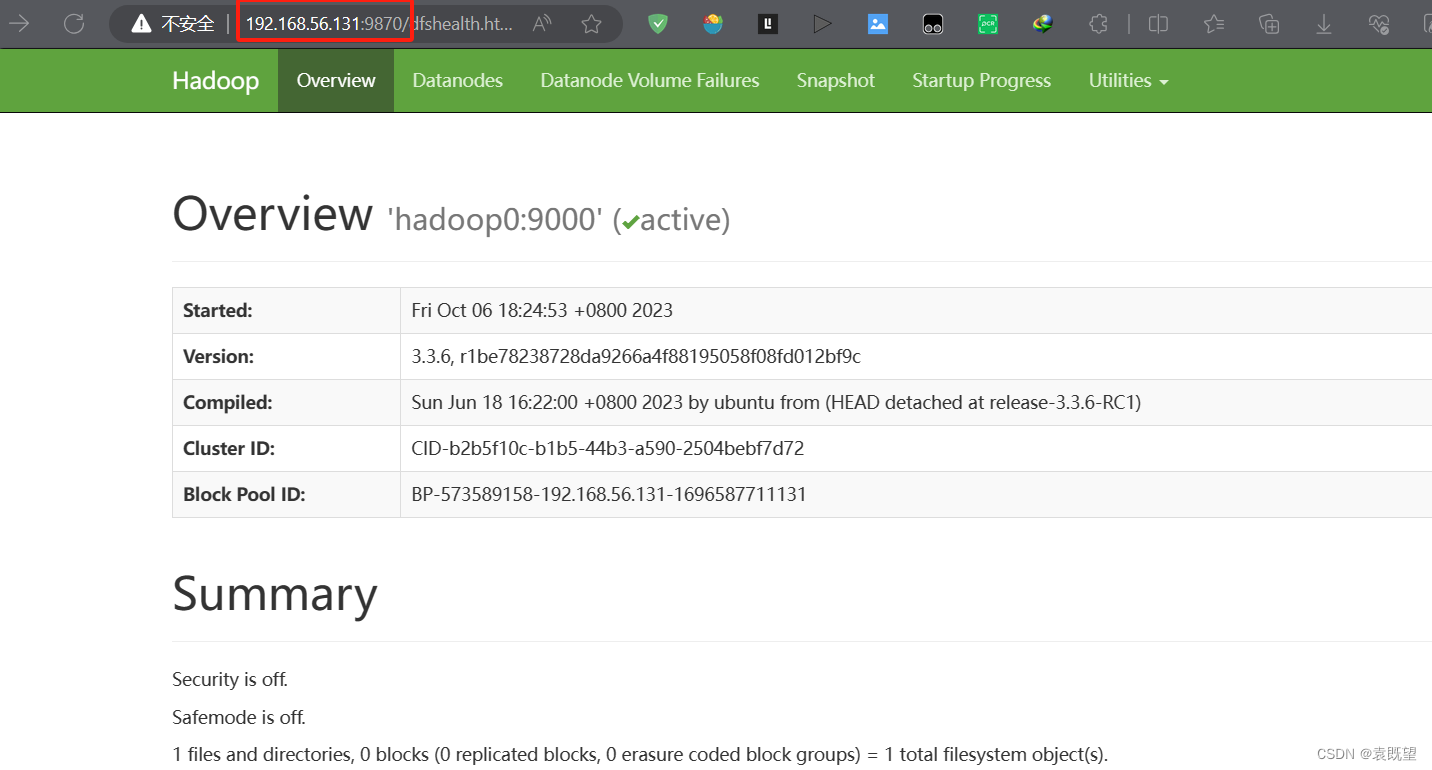Click the compiled value 'Sun Jun 18 16:22:00'
The width and height of the screenshot is (1432, 770).
coord(776,403)
